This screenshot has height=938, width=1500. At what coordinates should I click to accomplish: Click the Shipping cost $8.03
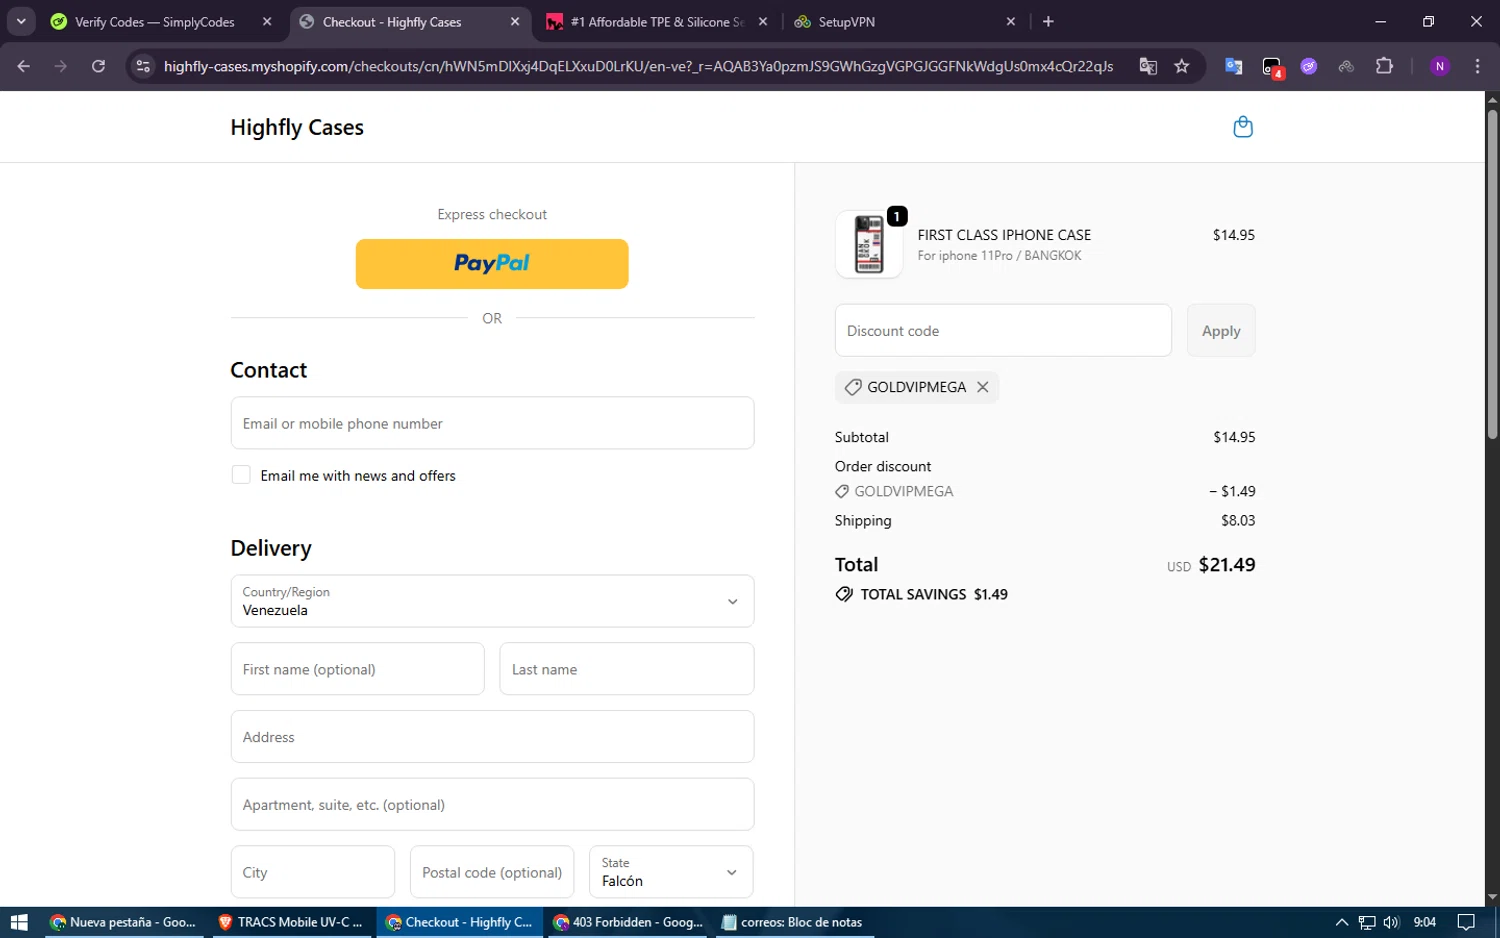pyautogui.click(x=1238, y=520)
